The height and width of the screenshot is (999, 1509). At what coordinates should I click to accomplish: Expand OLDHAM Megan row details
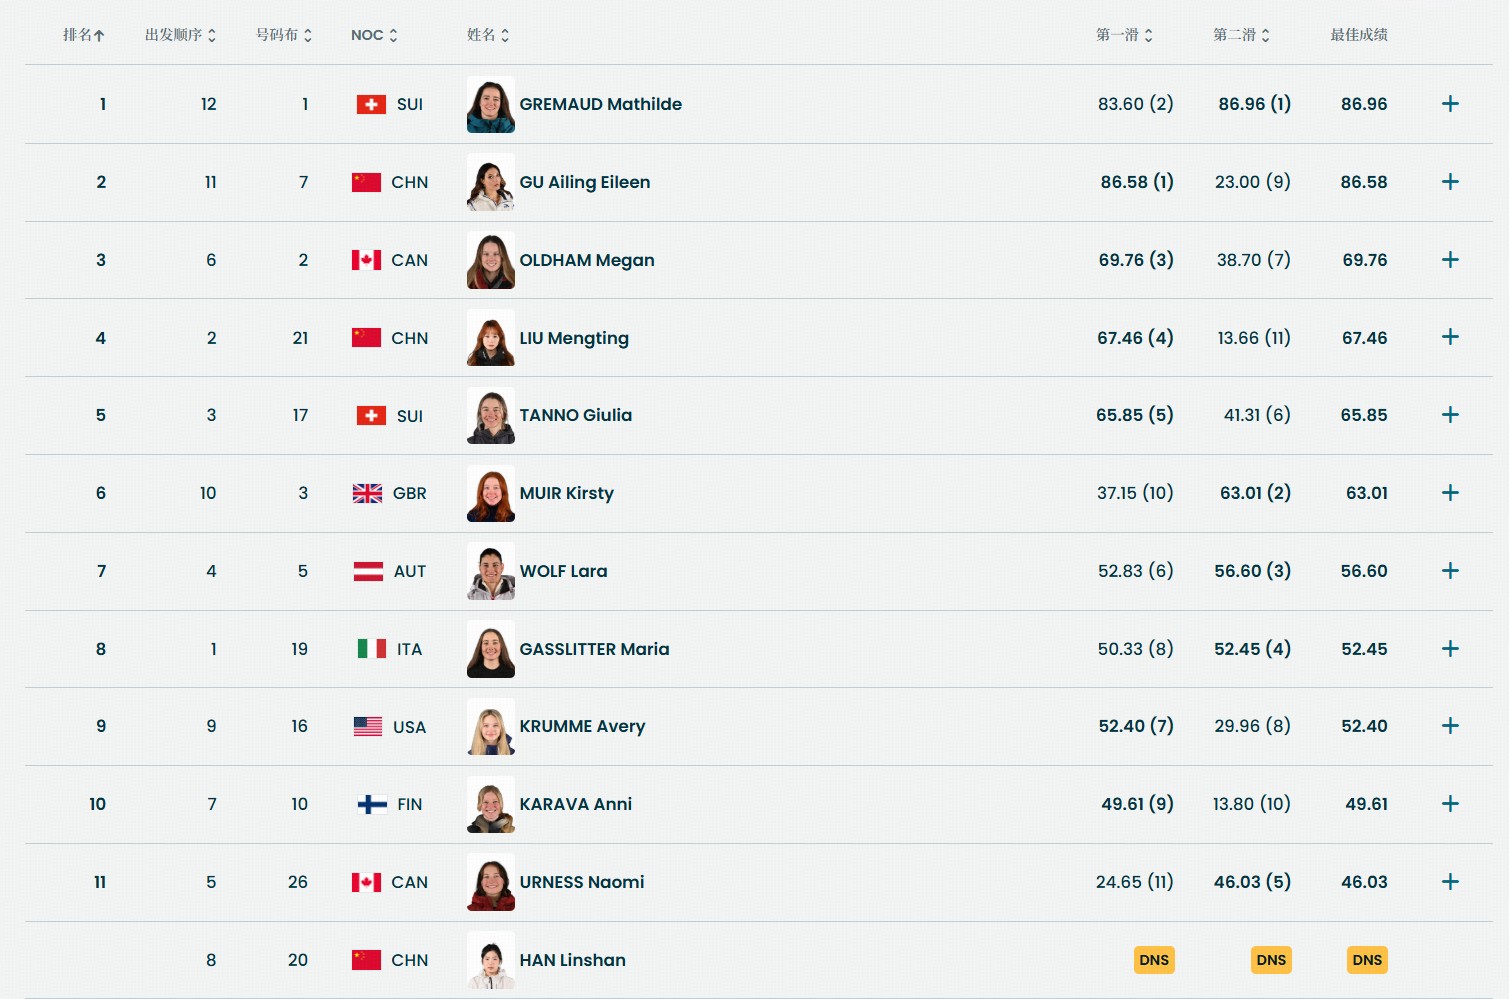coord(1450,260)
